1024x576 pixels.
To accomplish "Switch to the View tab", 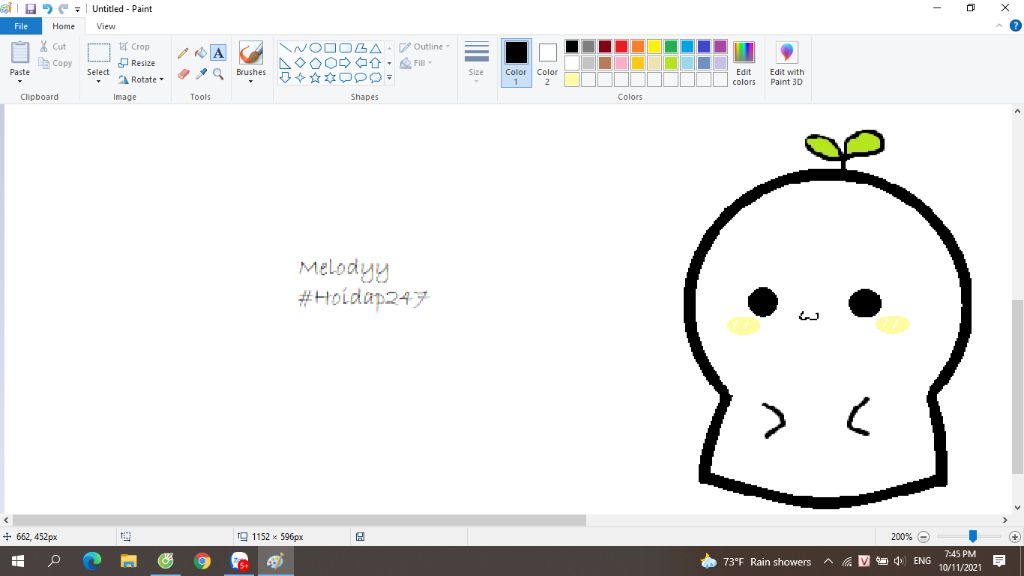I will 106,26.
